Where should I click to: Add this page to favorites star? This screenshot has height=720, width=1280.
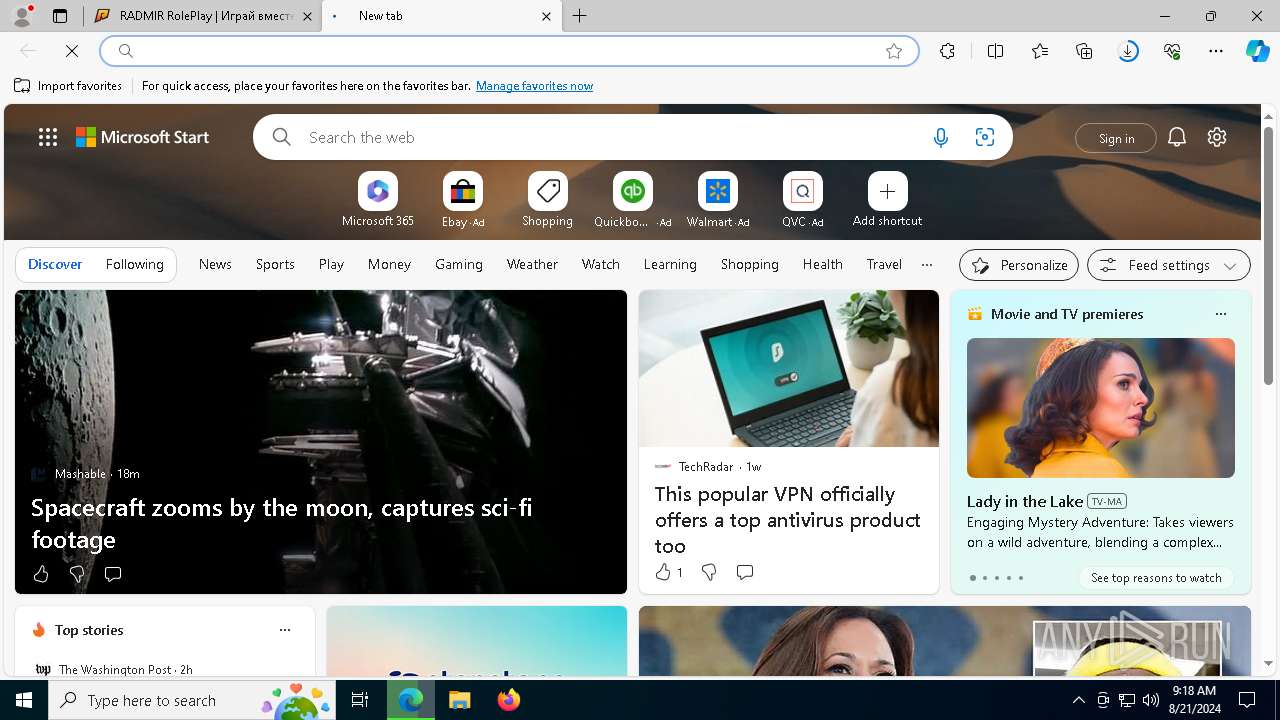[894, 51]
